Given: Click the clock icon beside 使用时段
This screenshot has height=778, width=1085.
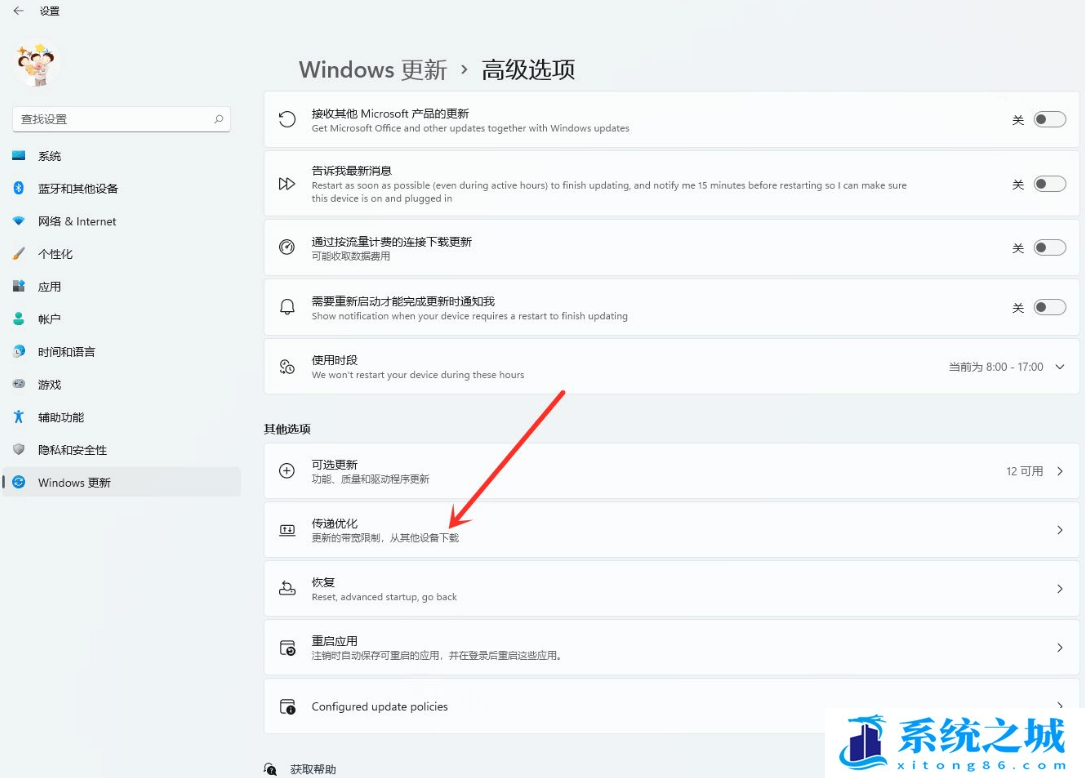Looking at the screenshot, I should coord(287,366).
